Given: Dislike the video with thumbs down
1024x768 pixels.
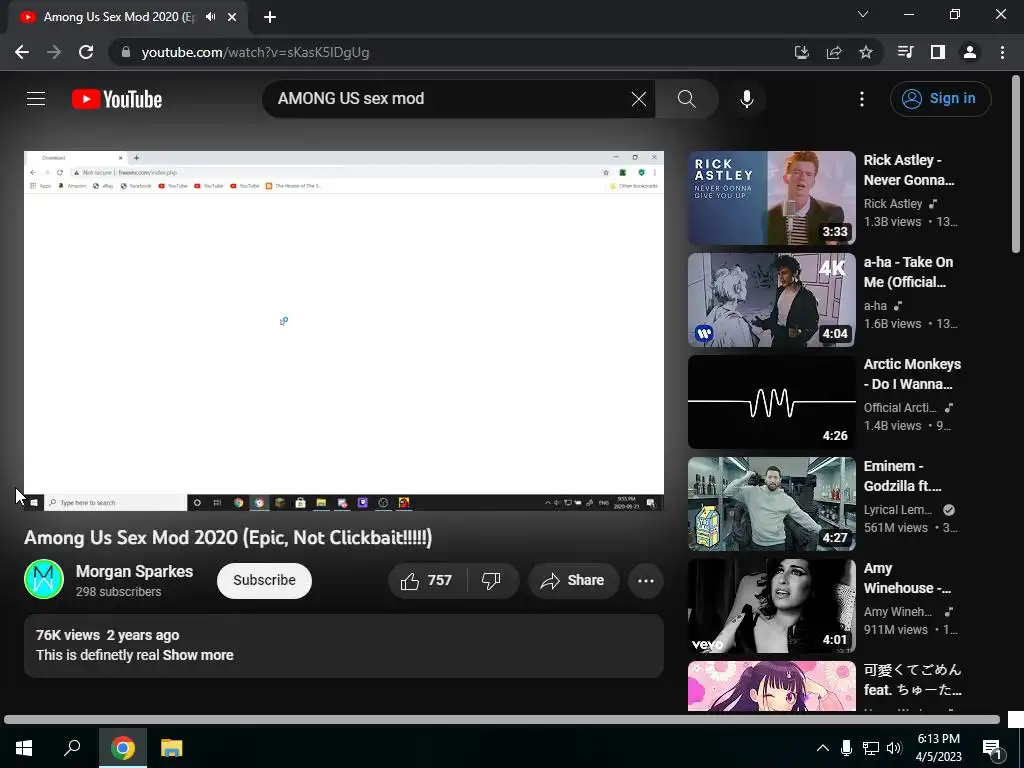Looking at the screenshot, I should tap(491, 581).
